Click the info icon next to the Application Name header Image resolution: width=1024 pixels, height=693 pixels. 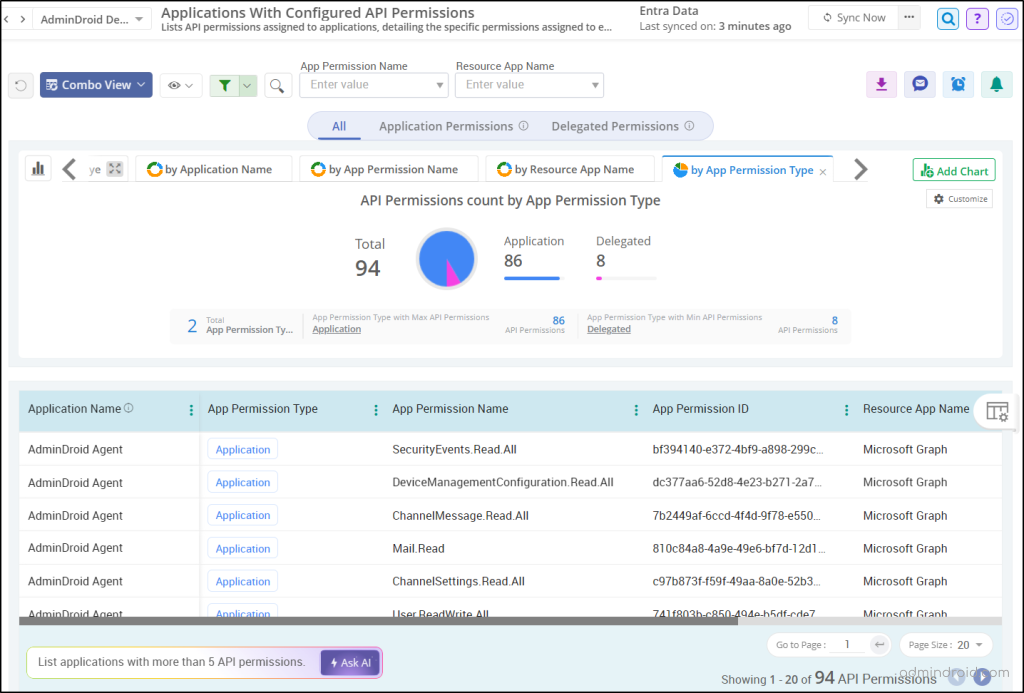coord(129,408)
